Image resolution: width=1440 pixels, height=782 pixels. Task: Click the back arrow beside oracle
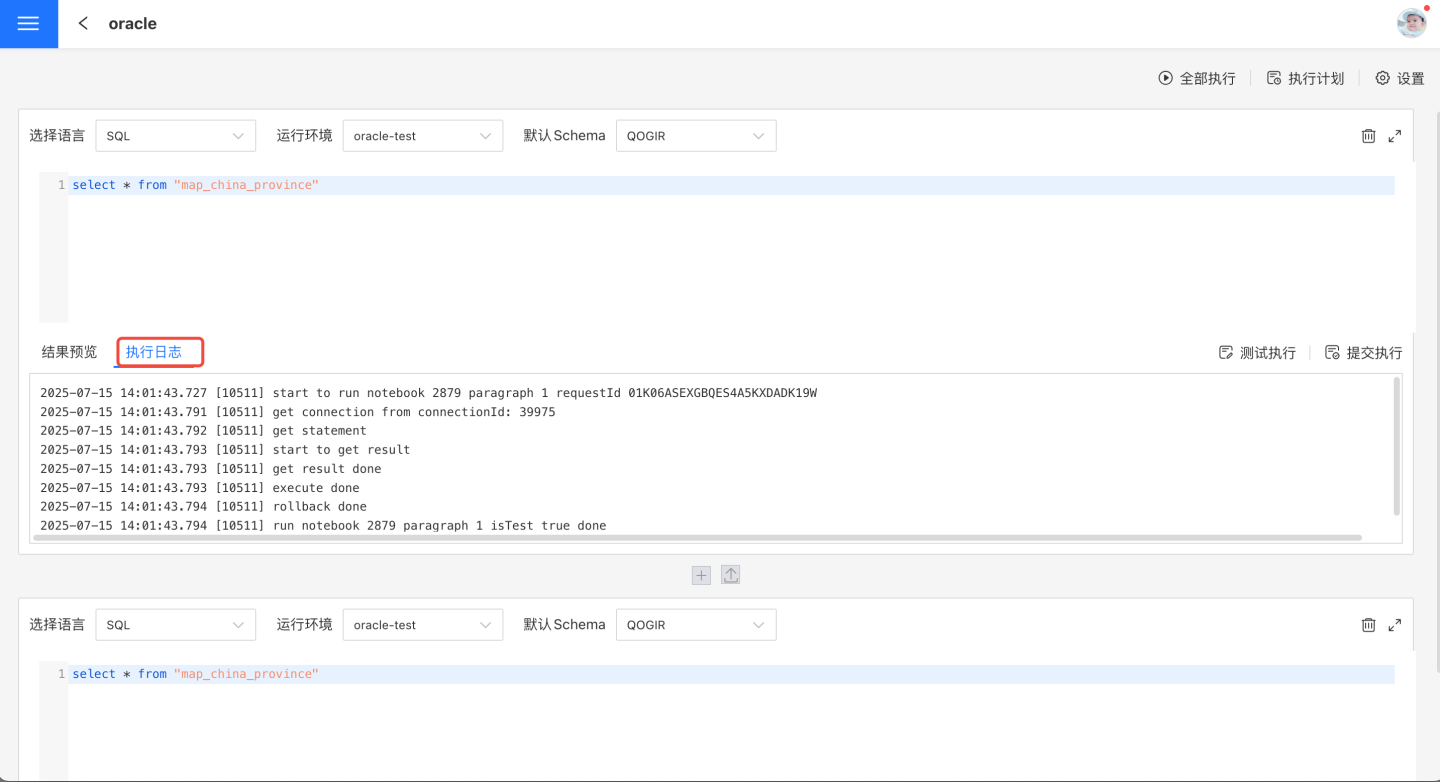(84, 23)
